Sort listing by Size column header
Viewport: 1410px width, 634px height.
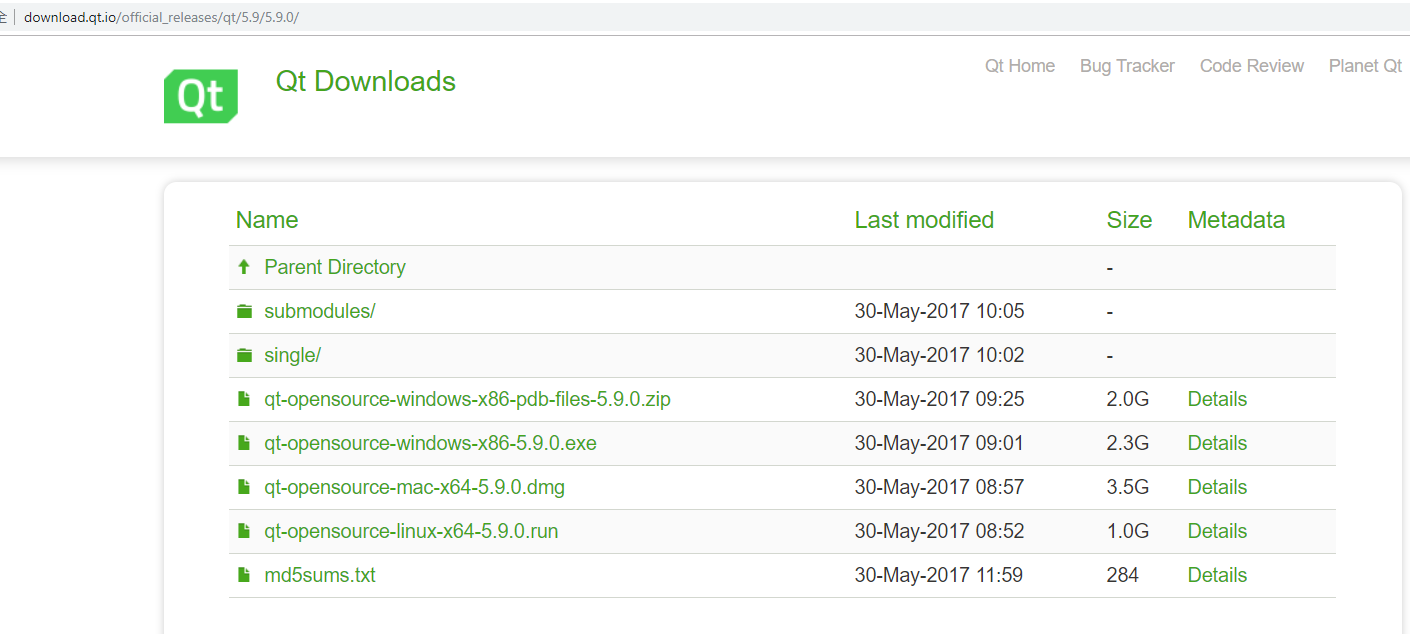coord(1129,220)
